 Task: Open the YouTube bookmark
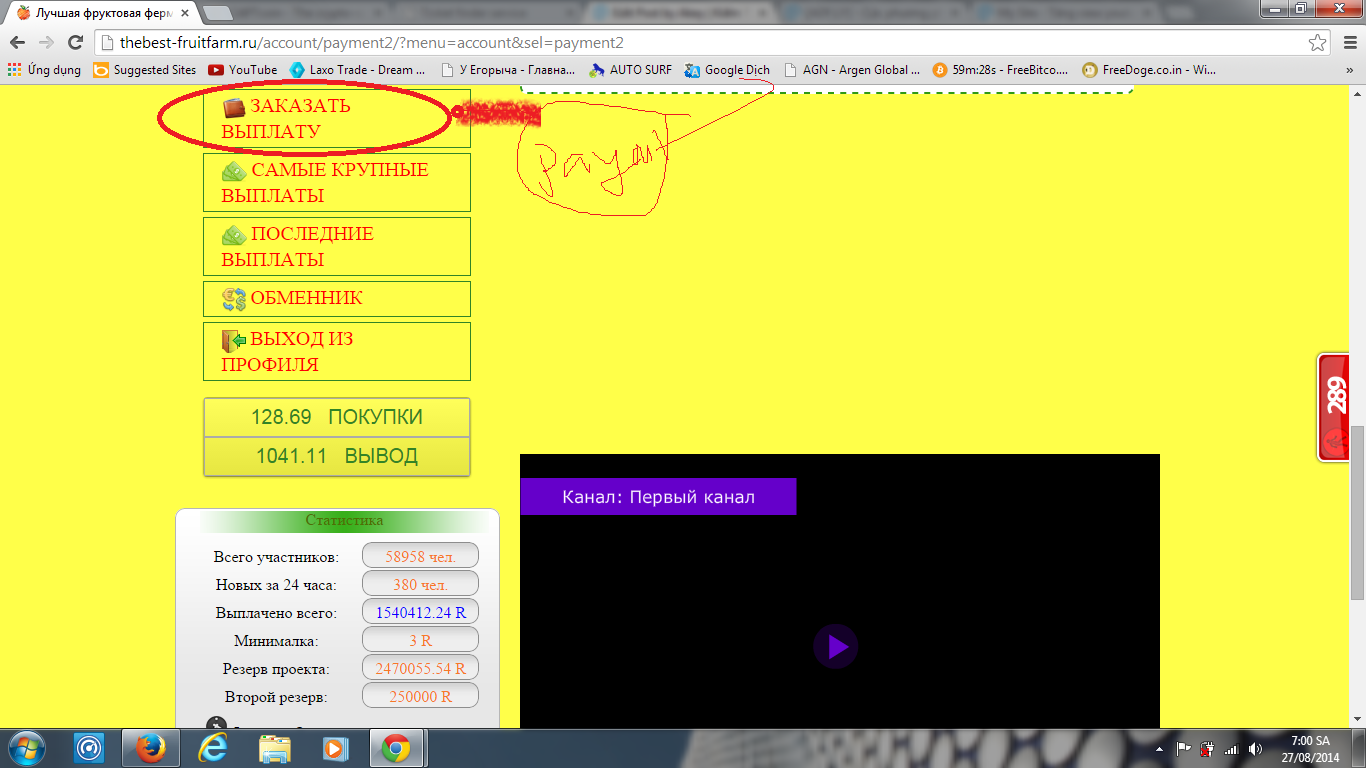click(243, 70)
